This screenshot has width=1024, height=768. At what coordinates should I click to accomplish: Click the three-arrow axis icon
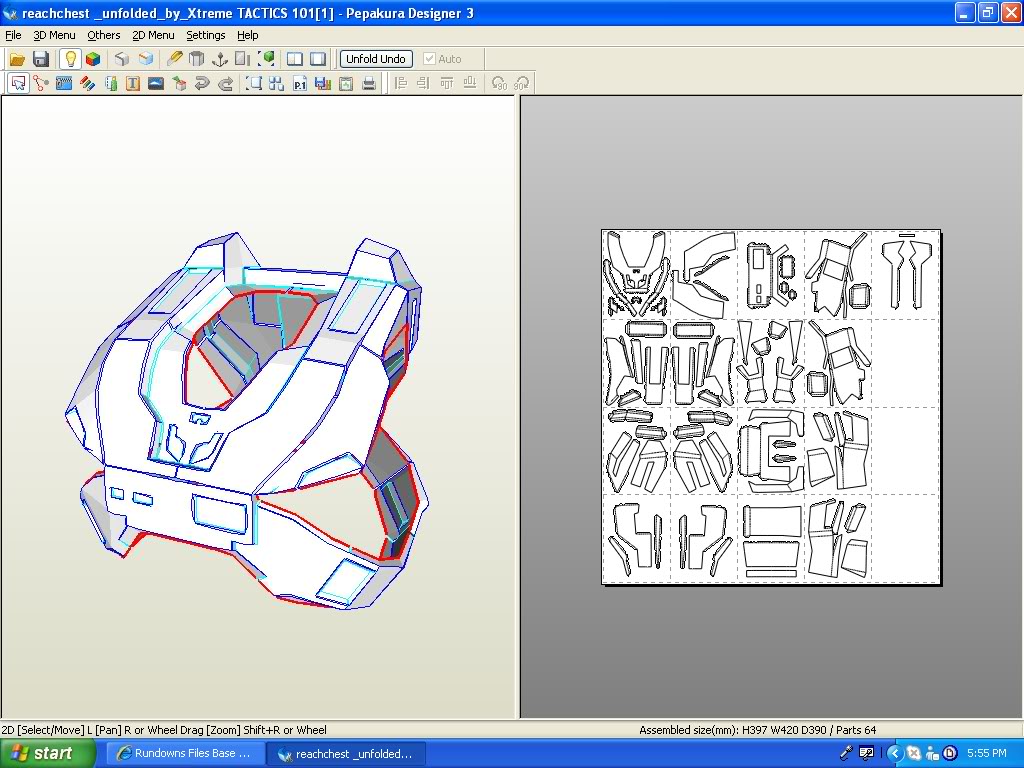point(219,59)
